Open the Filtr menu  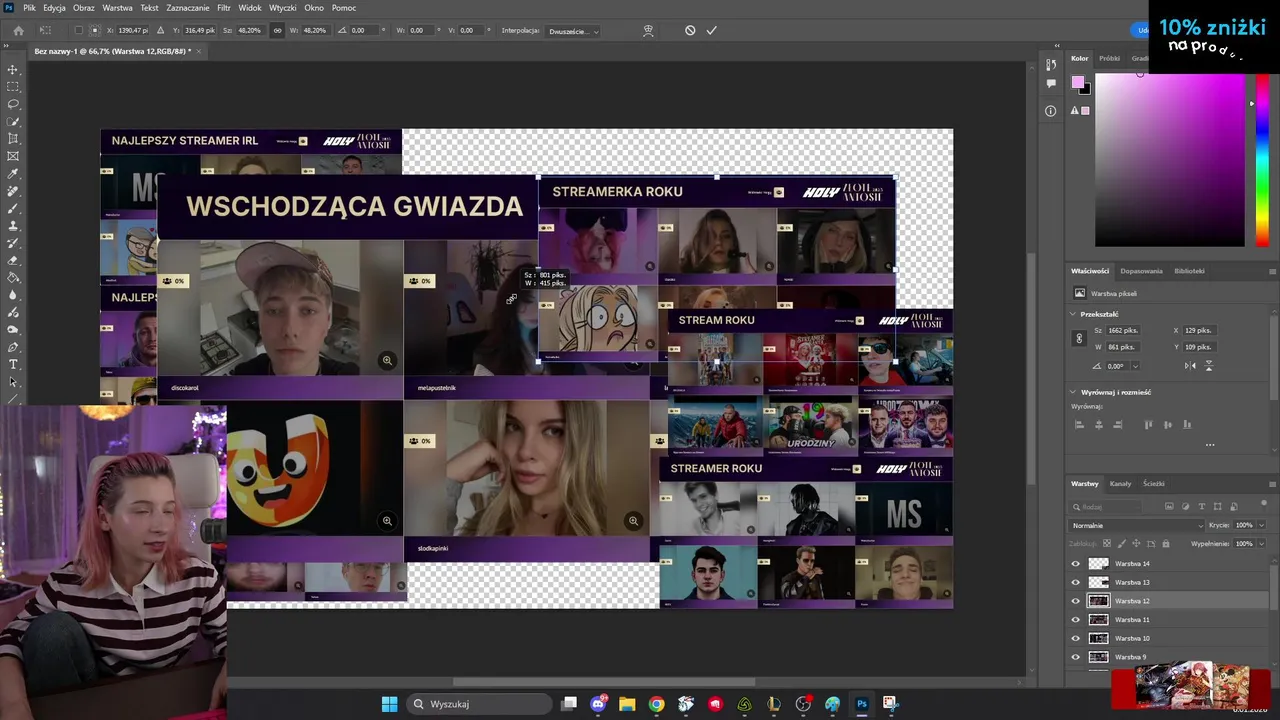coord(224,8)
